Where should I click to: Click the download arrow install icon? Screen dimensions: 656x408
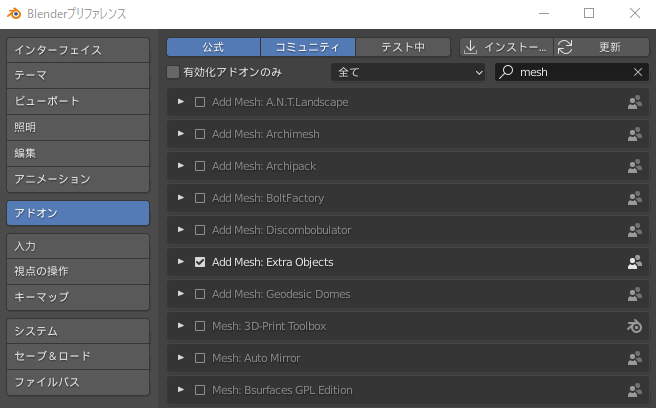click(470, 47)
